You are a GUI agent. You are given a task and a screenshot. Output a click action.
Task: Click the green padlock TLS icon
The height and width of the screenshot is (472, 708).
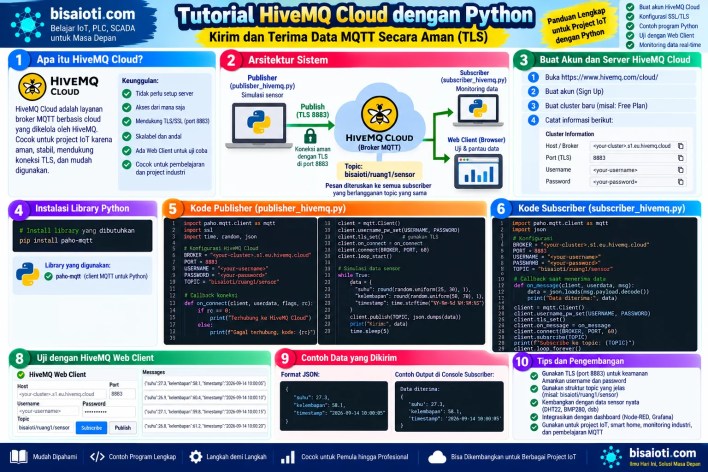(x=310, y=136)
